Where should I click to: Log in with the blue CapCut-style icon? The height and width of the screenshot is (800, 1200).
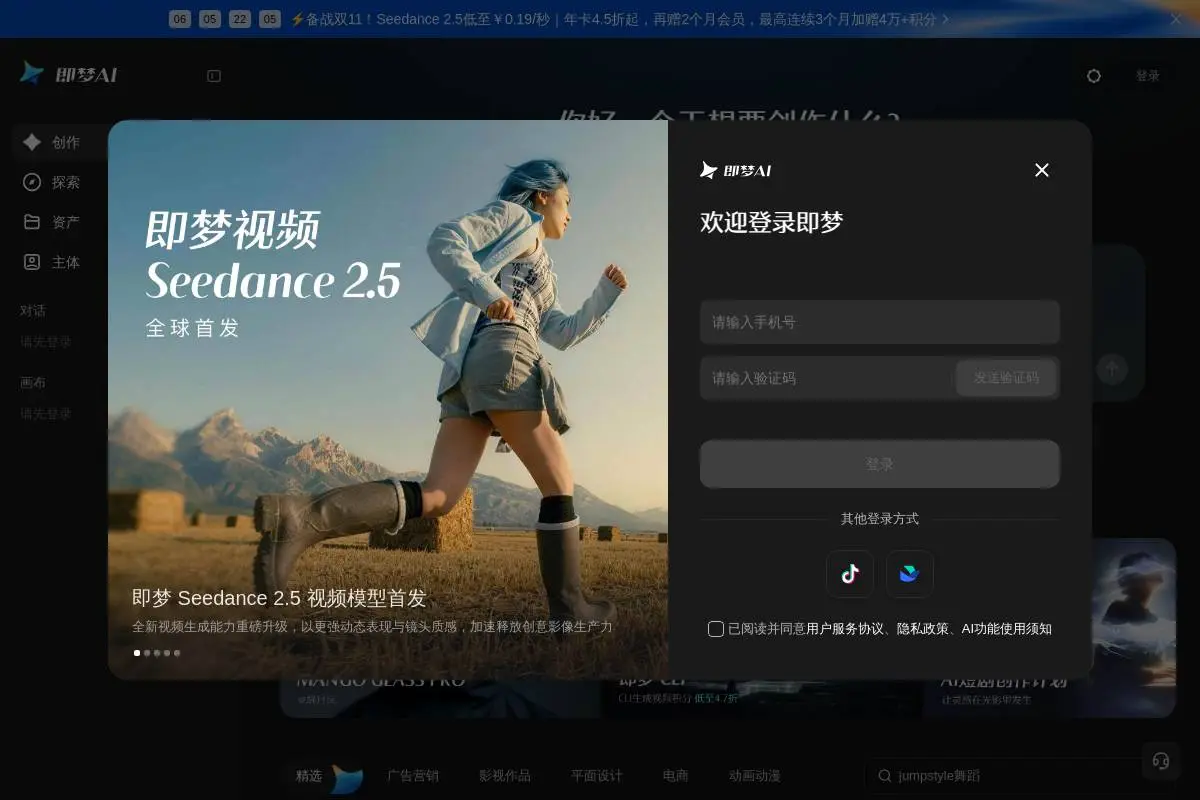[910, 574]
